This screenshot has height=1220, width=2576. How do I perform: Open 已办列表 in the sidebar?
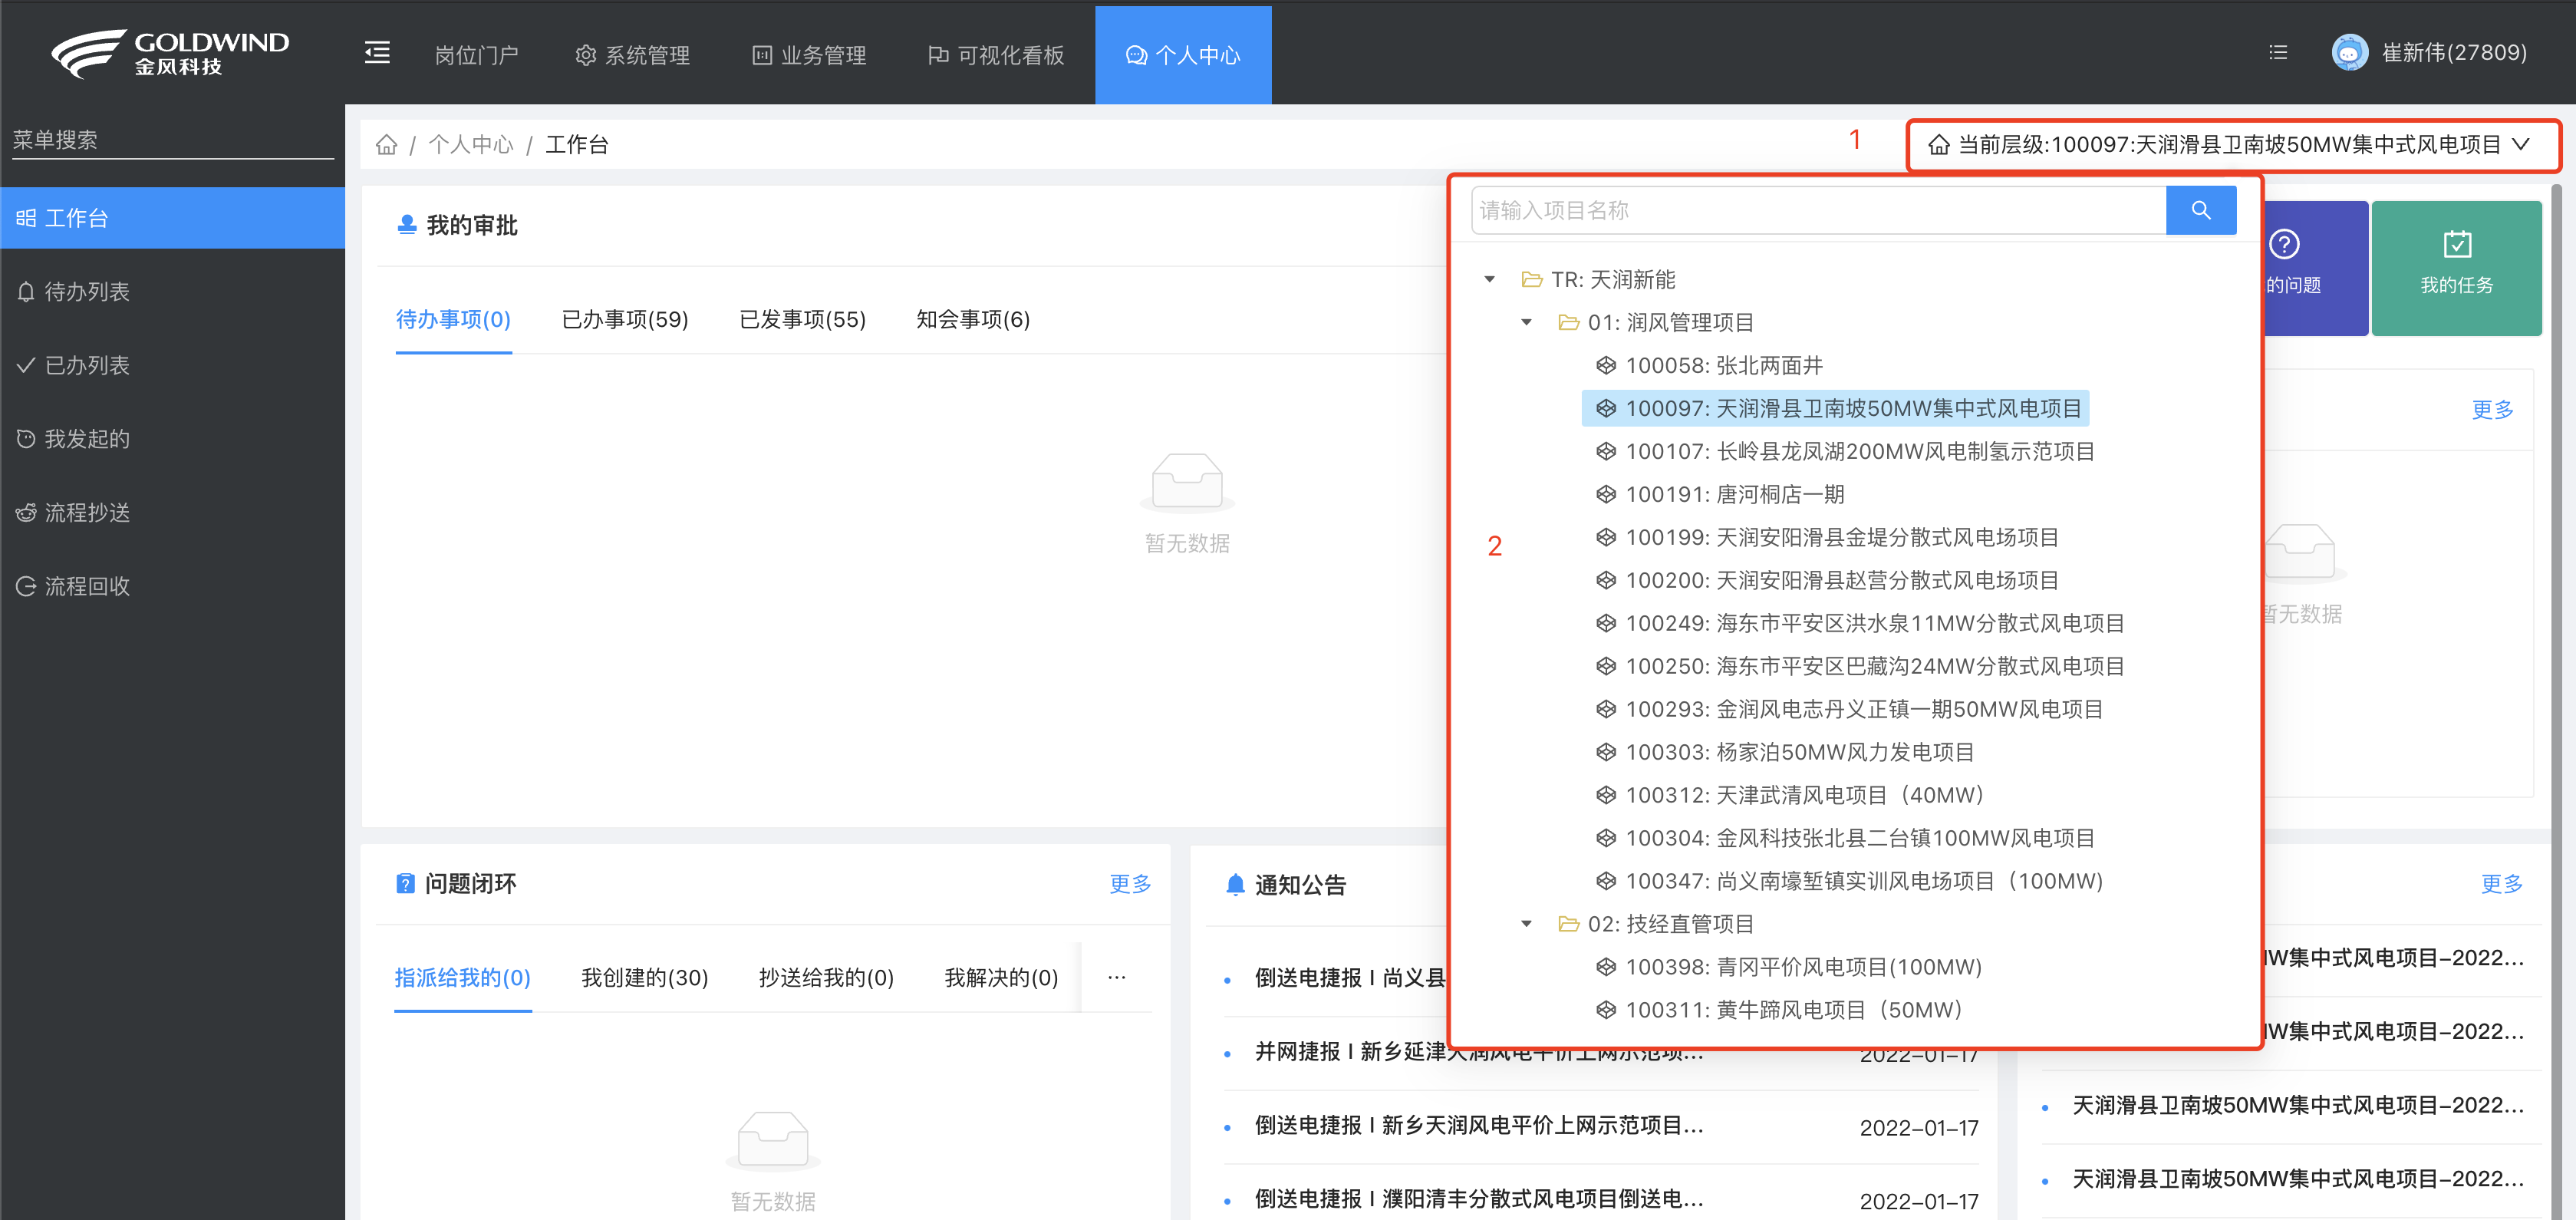(172, 365)
